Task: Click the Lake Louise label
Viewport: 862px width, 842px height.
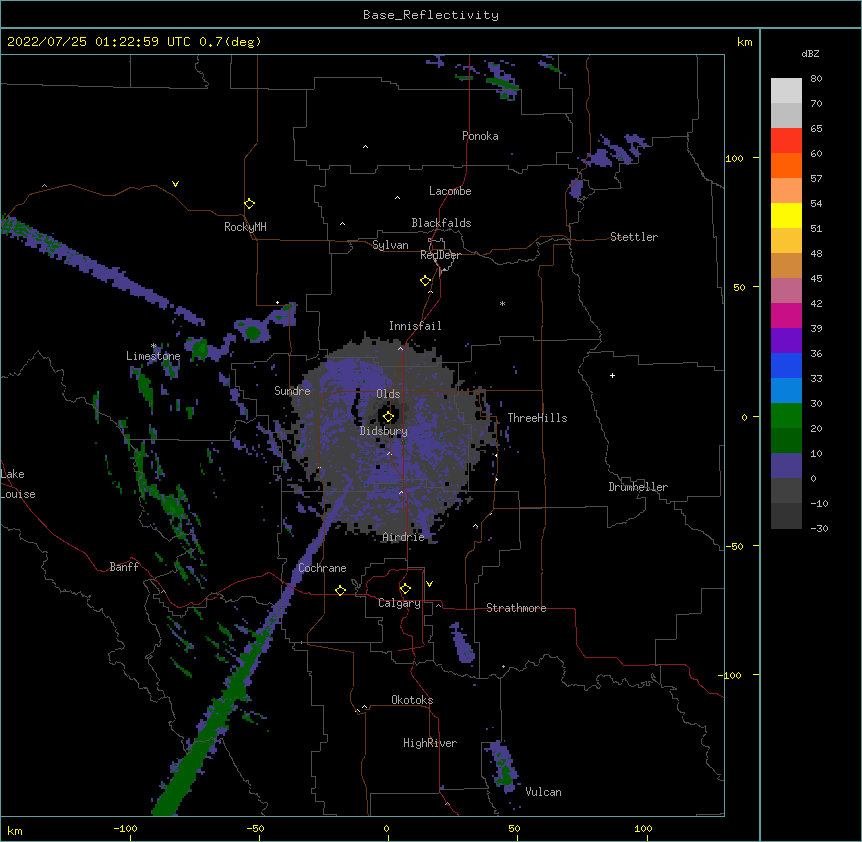Action: [x=18, y=484]
